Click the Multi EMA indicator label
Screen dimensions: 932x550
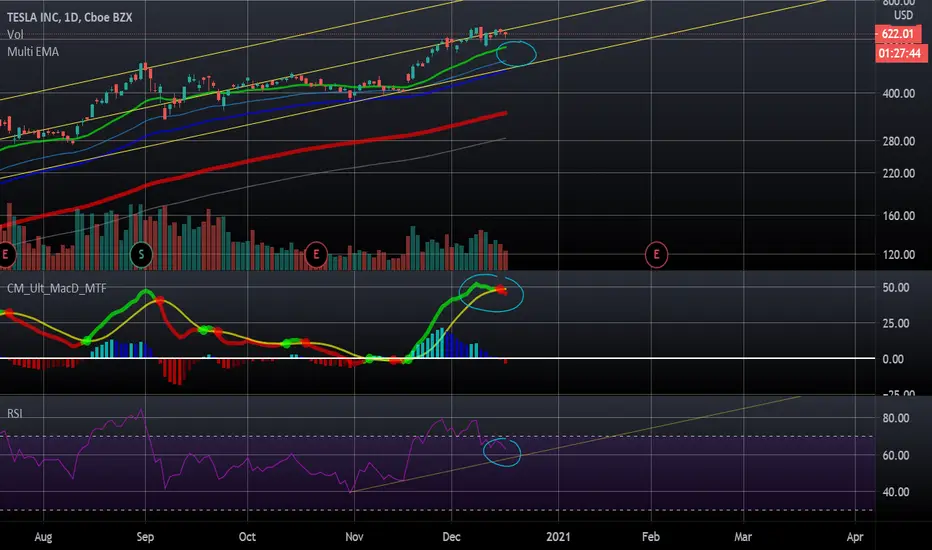click(33, 52)
